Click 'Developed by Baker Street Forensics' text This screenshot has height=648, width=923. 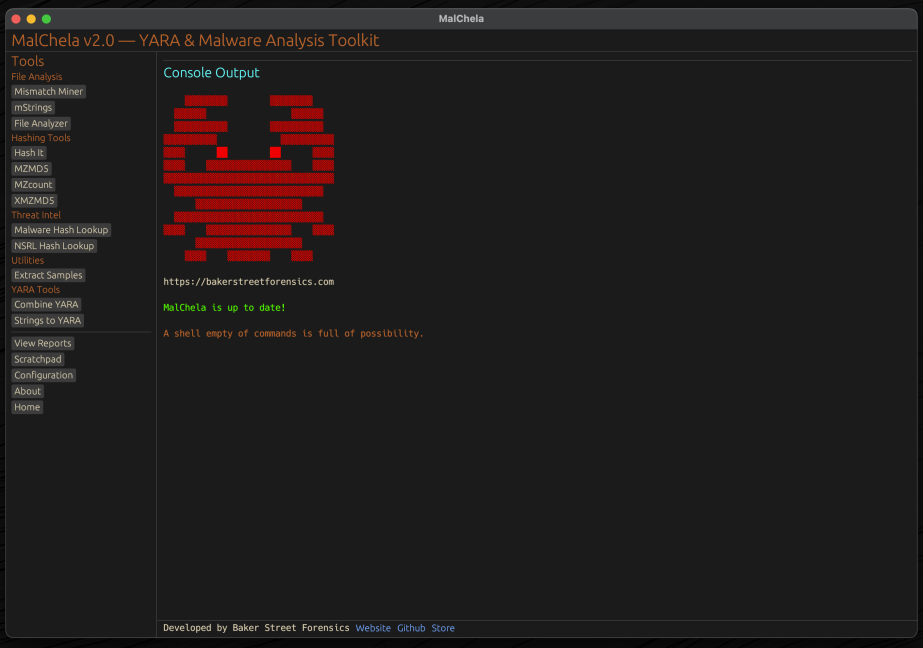tap(256, 629)
